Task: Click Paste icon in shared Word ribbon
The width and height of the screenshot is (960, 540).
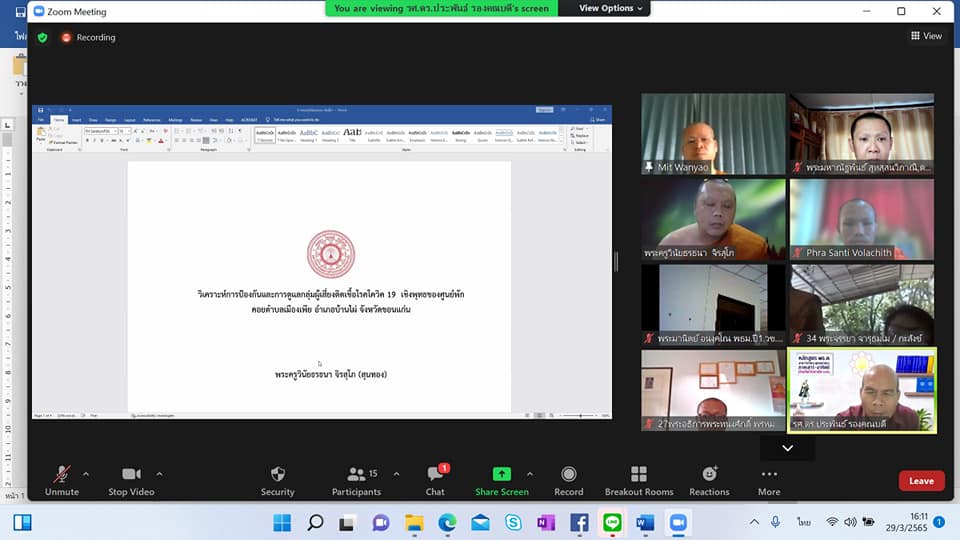Action: click(x=40, y=132)
